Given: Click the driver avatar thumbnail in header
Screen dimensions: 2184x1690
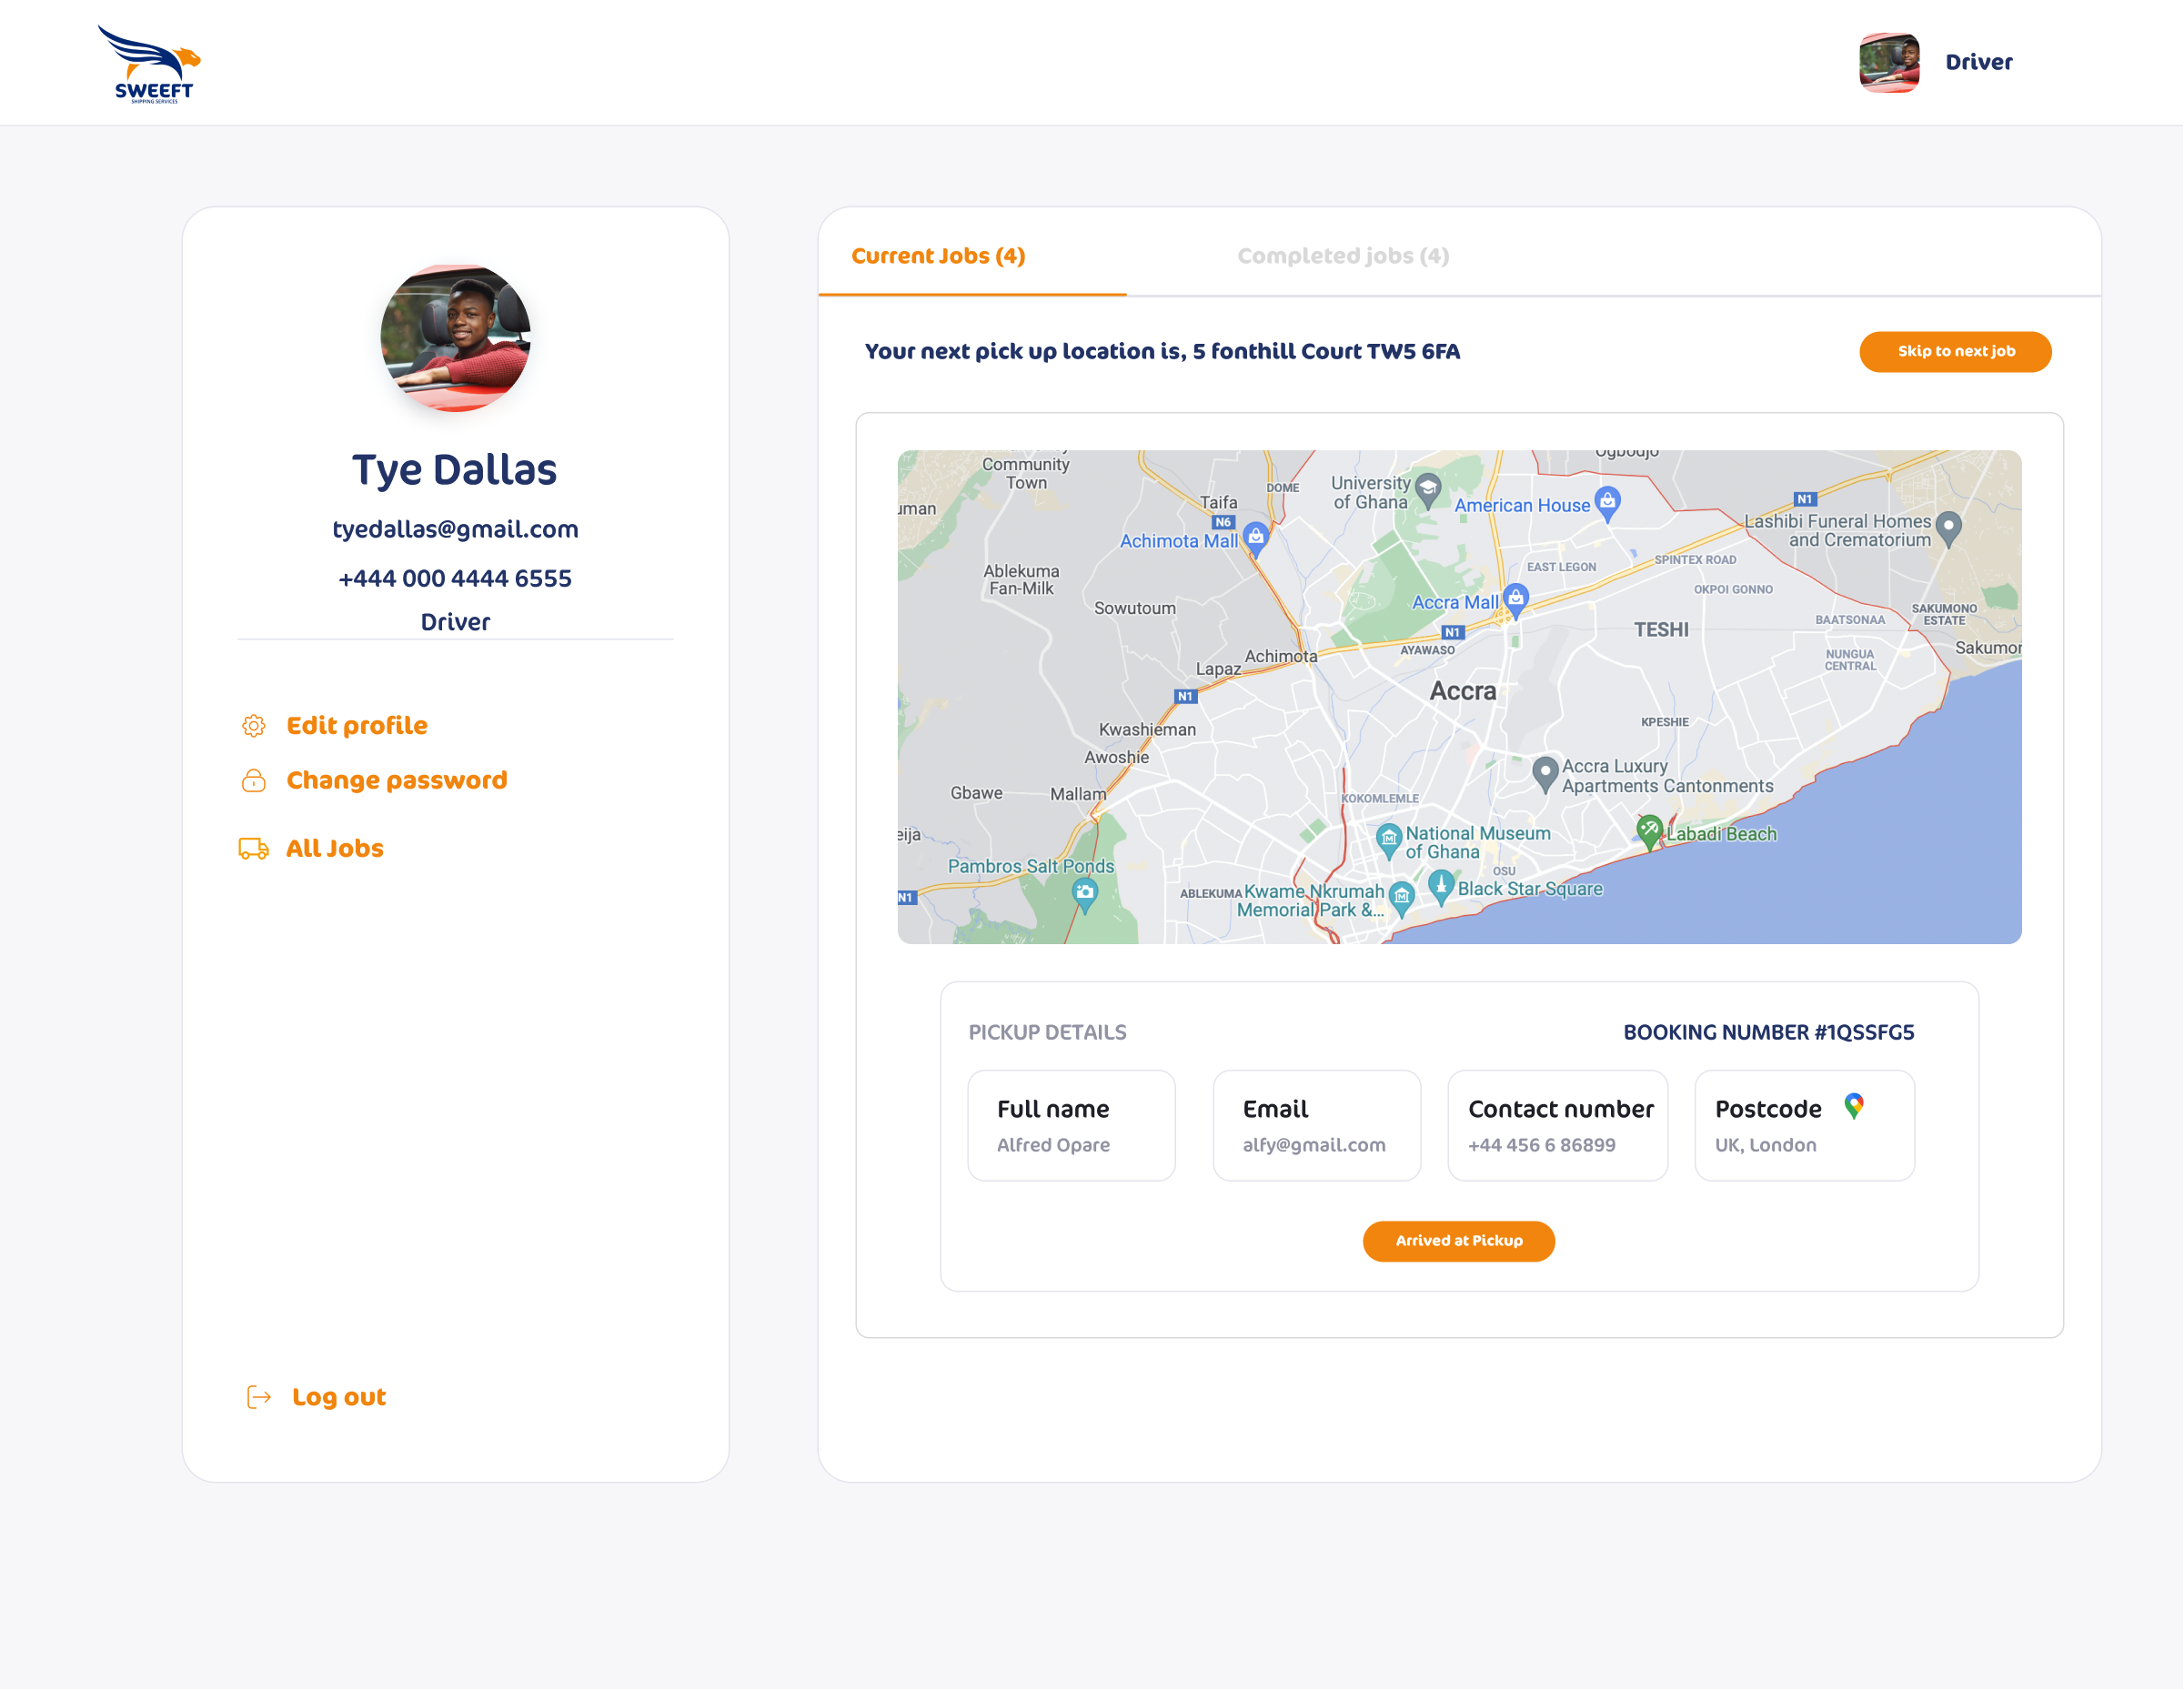Looking at the screenshot, I should (1888, 62).
